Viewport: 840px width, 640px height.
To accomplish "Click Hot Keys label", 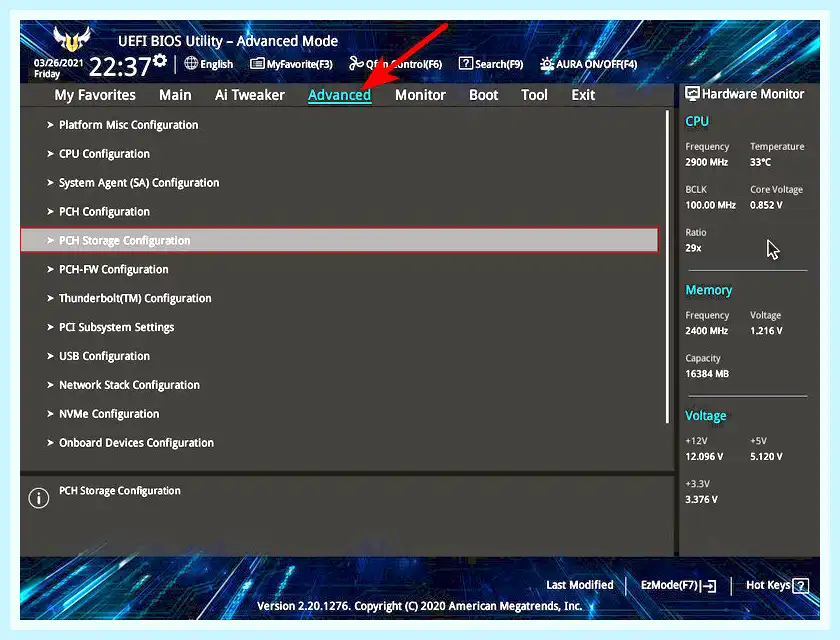I will [x=768, y=585].
